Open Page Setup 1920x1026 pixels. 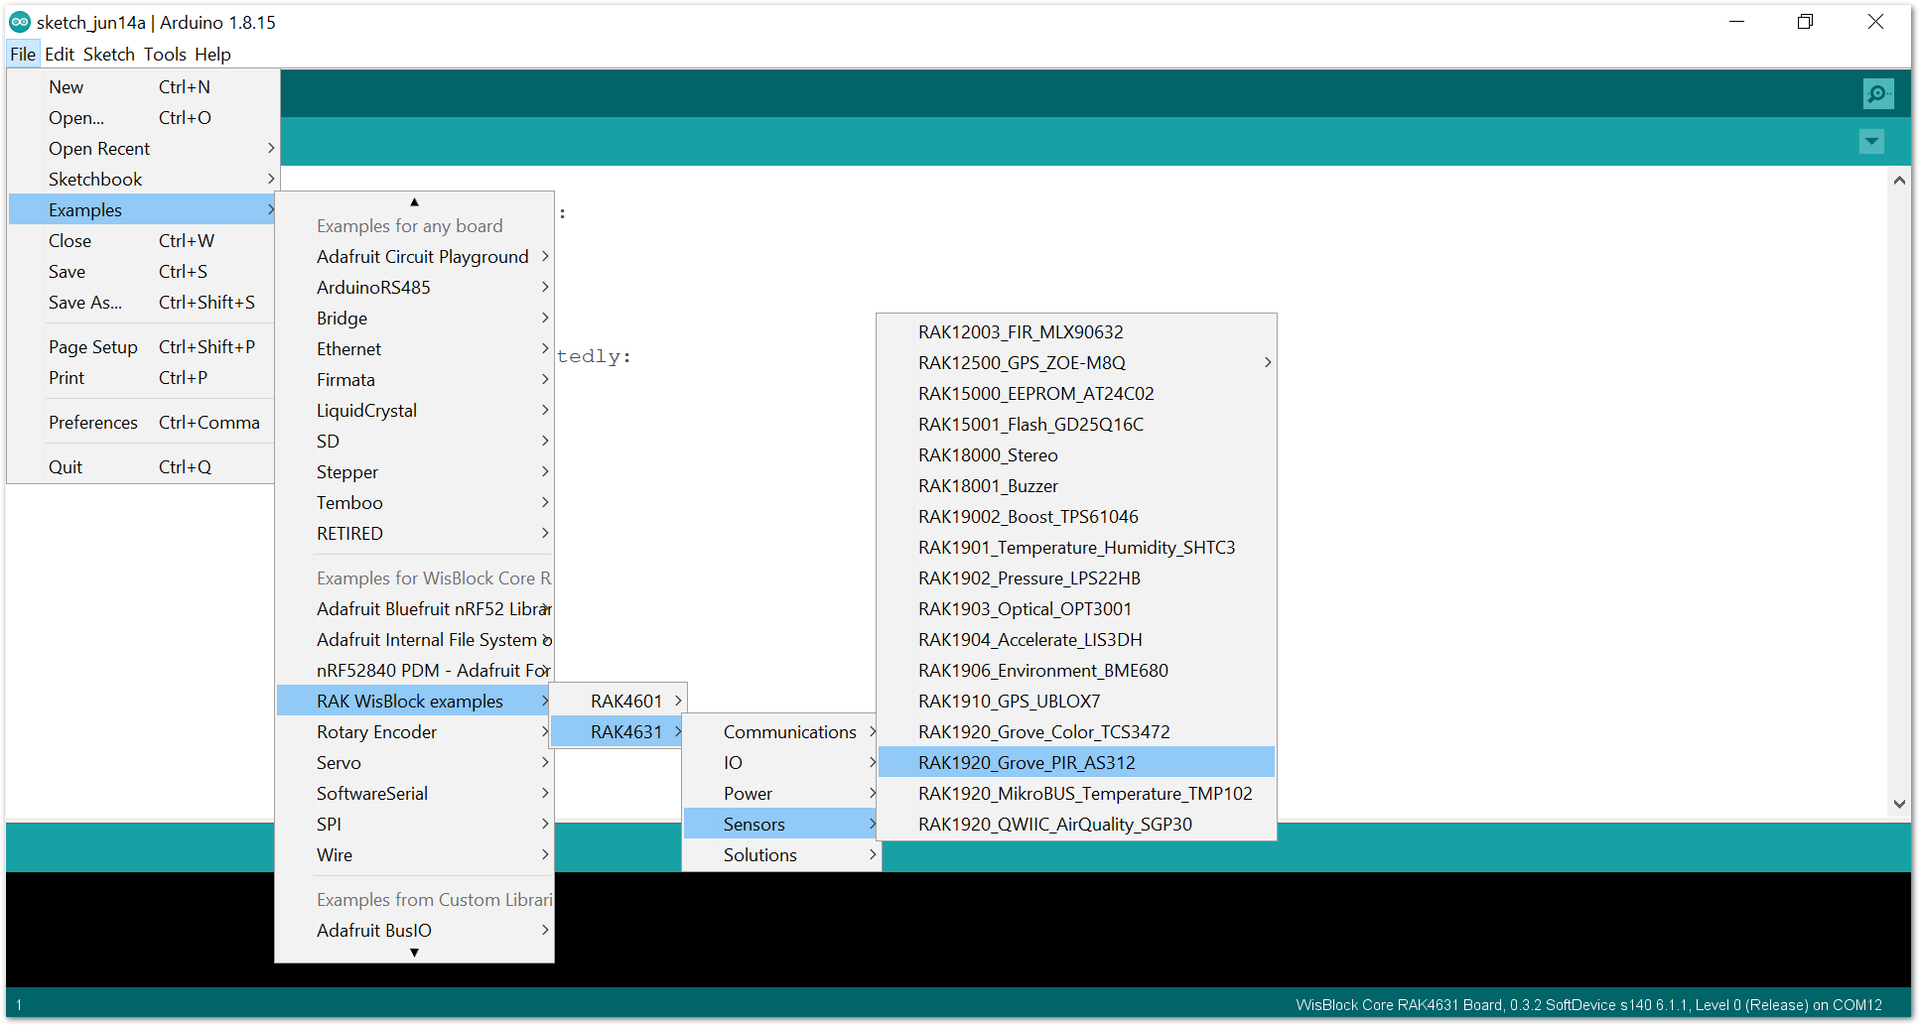click(142, 347)
